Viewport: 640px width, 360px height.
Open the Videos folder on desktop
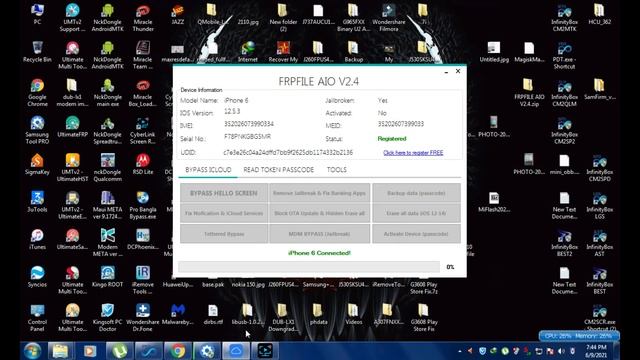(x=353, y=314)
